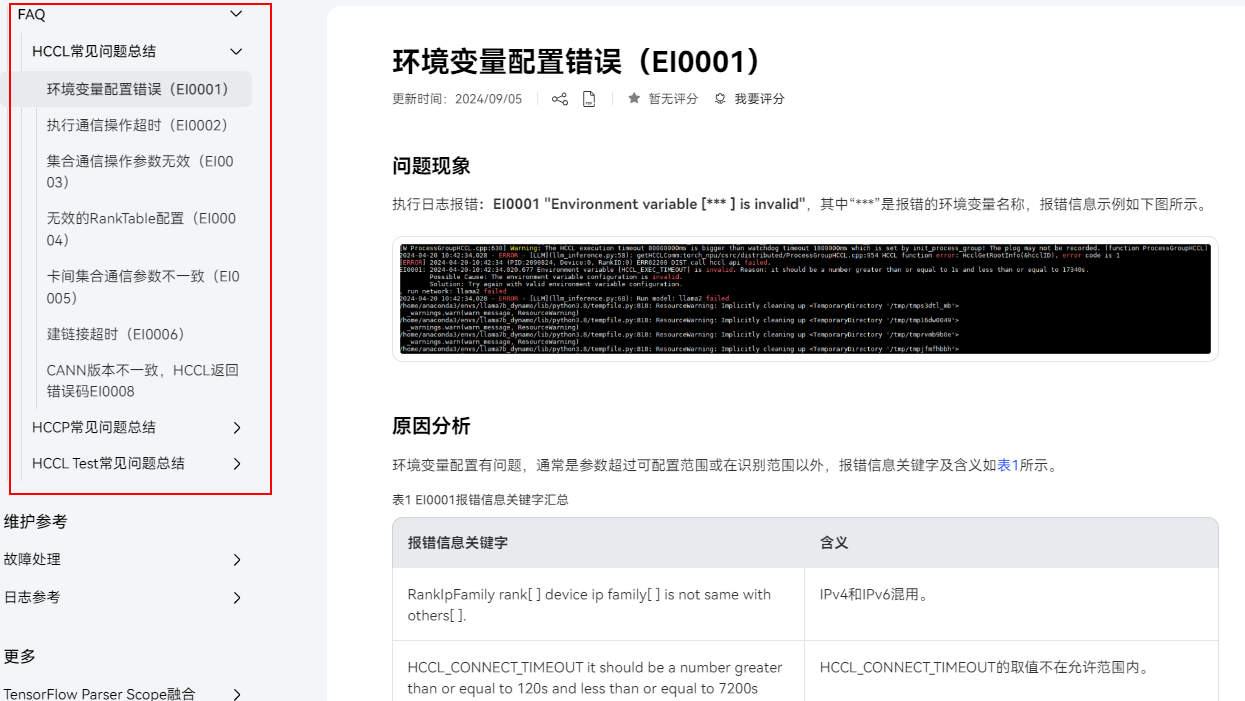This screenshot has height=701, width=1245.
Task: Collapse the FAQ section chevron
Action: tap(236, 14)
